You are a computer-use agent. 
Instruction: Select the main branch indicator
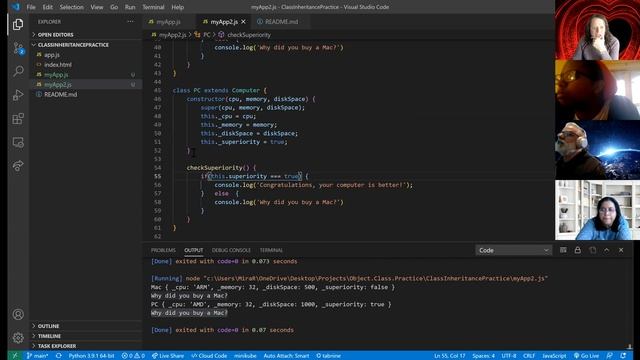click(38, 356)
